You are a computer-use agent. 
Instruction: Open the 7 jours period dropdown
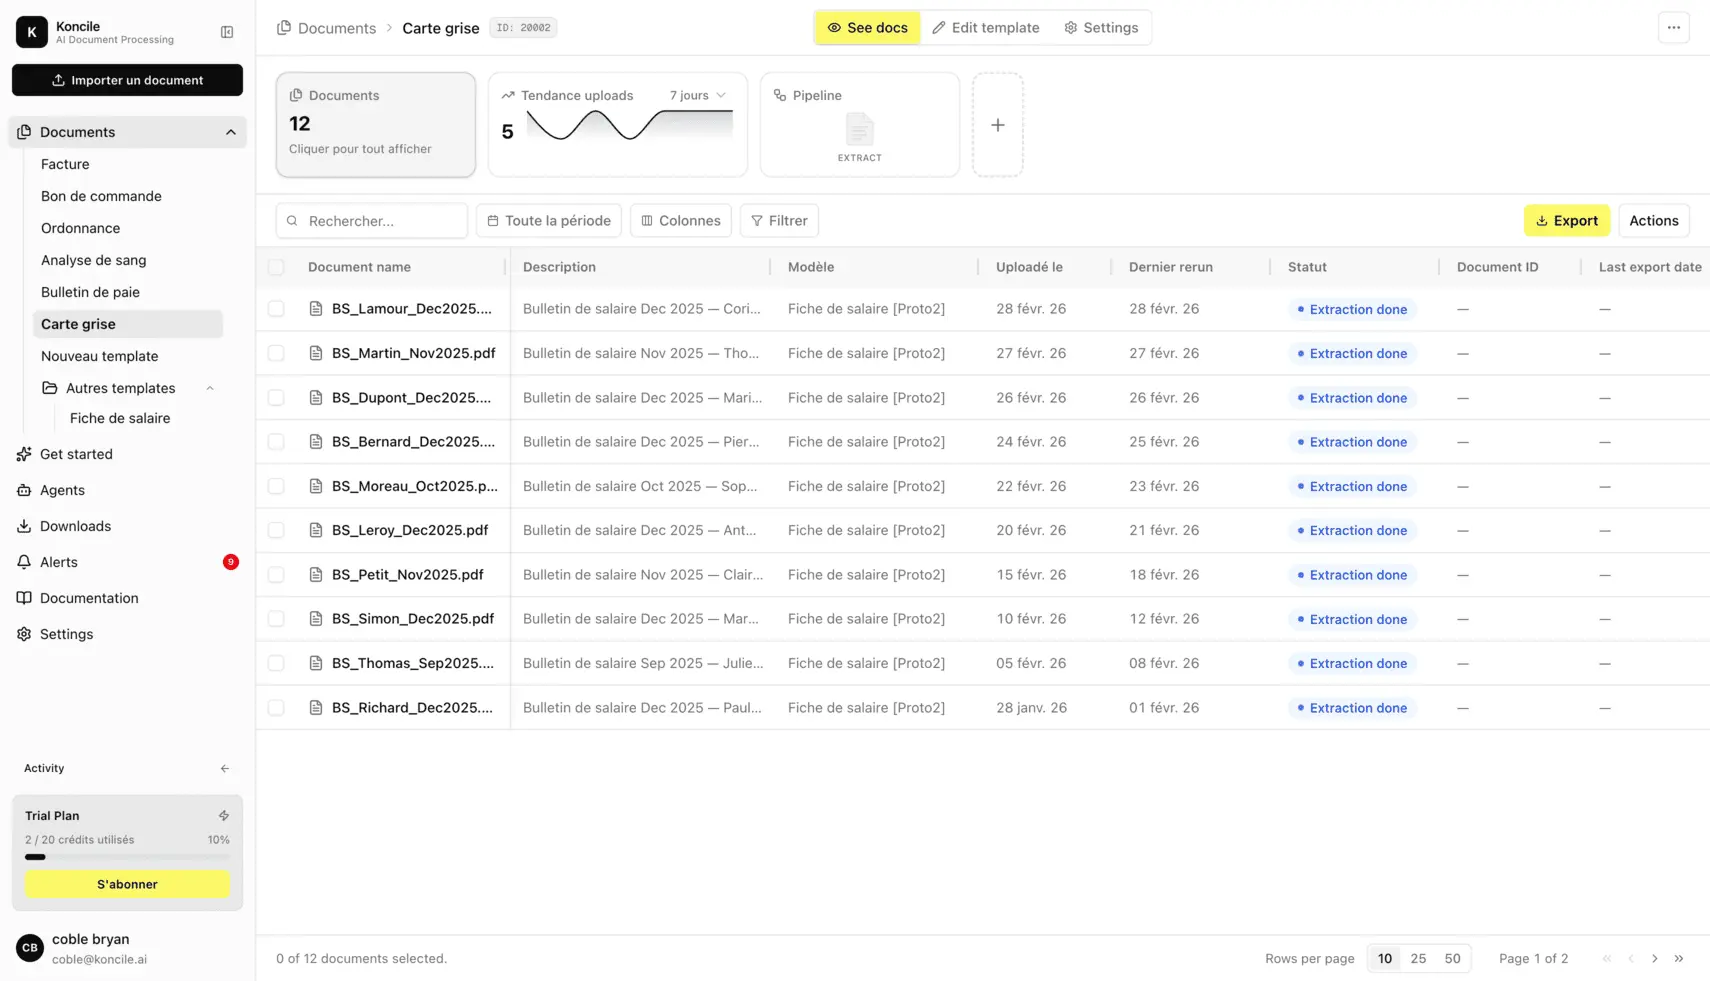tap(695, 95)
